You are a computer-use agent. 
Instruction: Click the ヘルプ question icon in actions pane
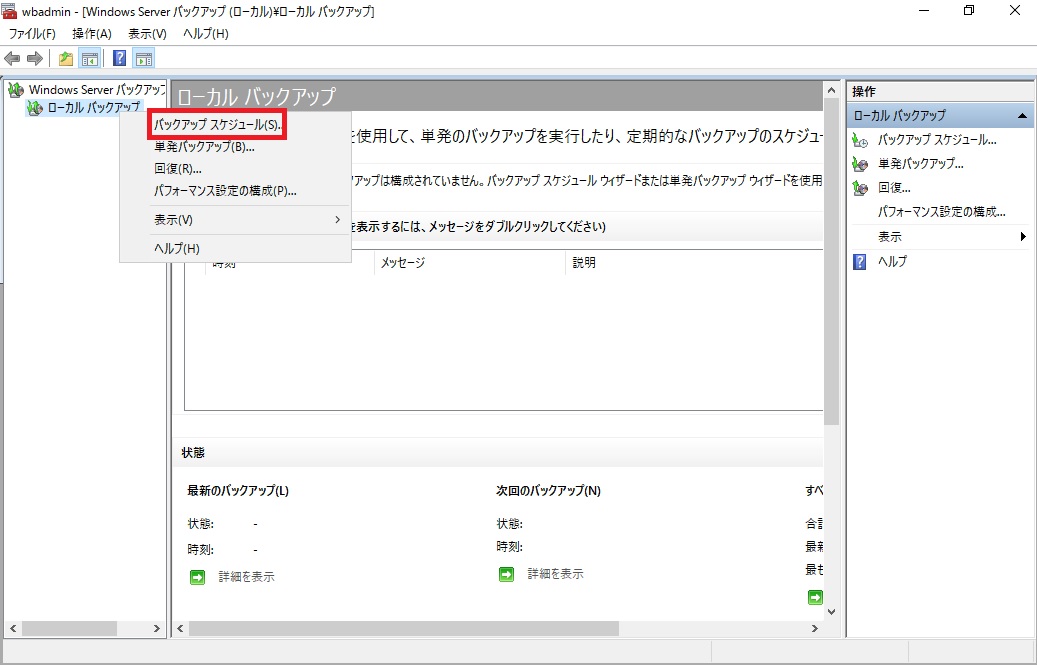860,262
